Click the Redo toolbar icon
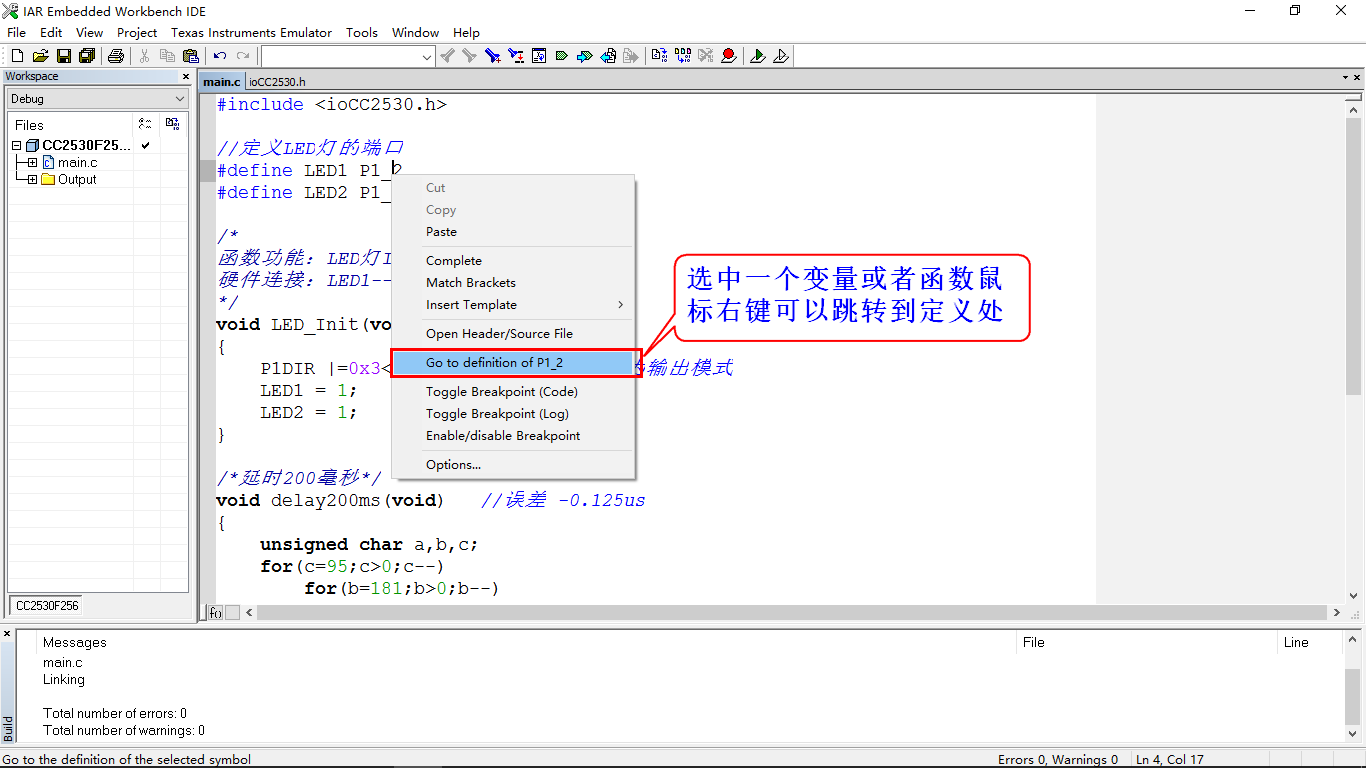The height and width of the screenshot is (768, 1366). [243, 56]
